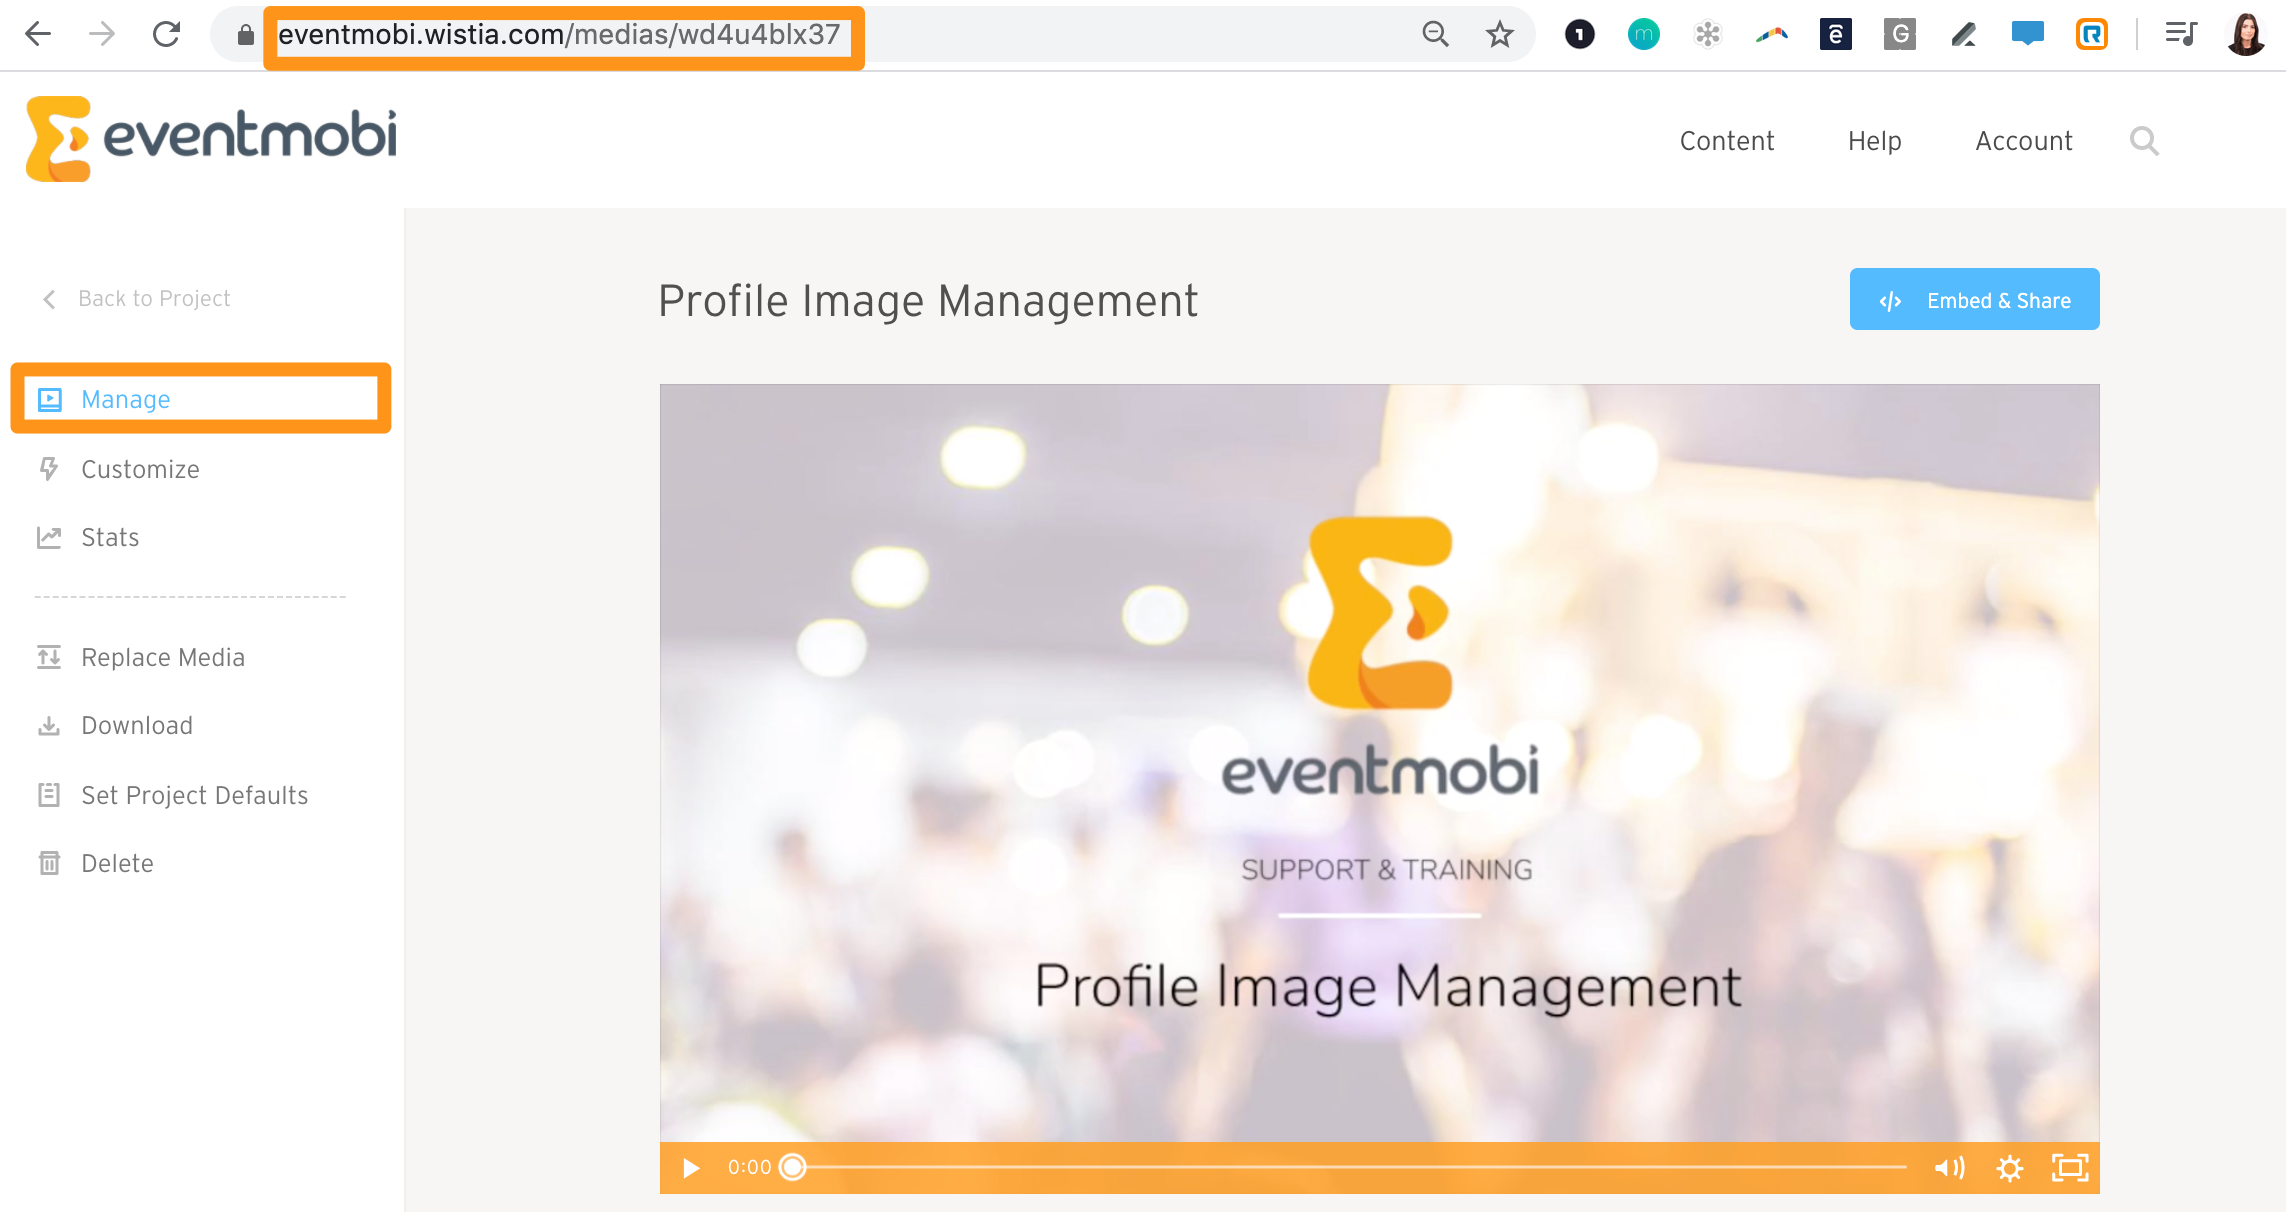Click the dark blue e extension icon
This screenshot has width=2286, height=1212.
pos(1835,35)
